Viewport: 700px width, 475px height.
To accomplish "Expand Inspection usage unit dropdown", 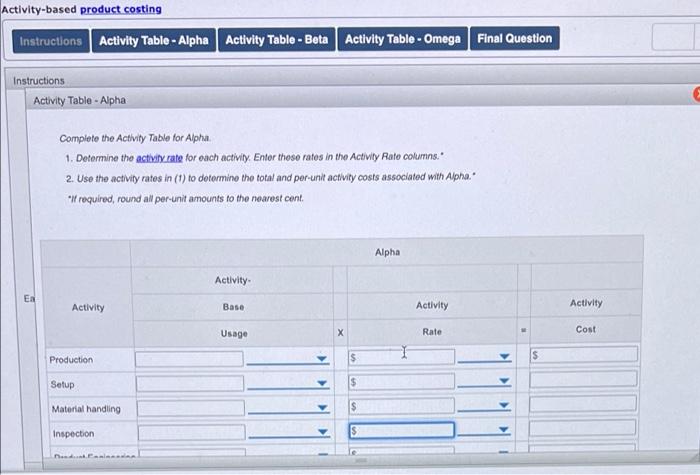I will coord(289,432).
